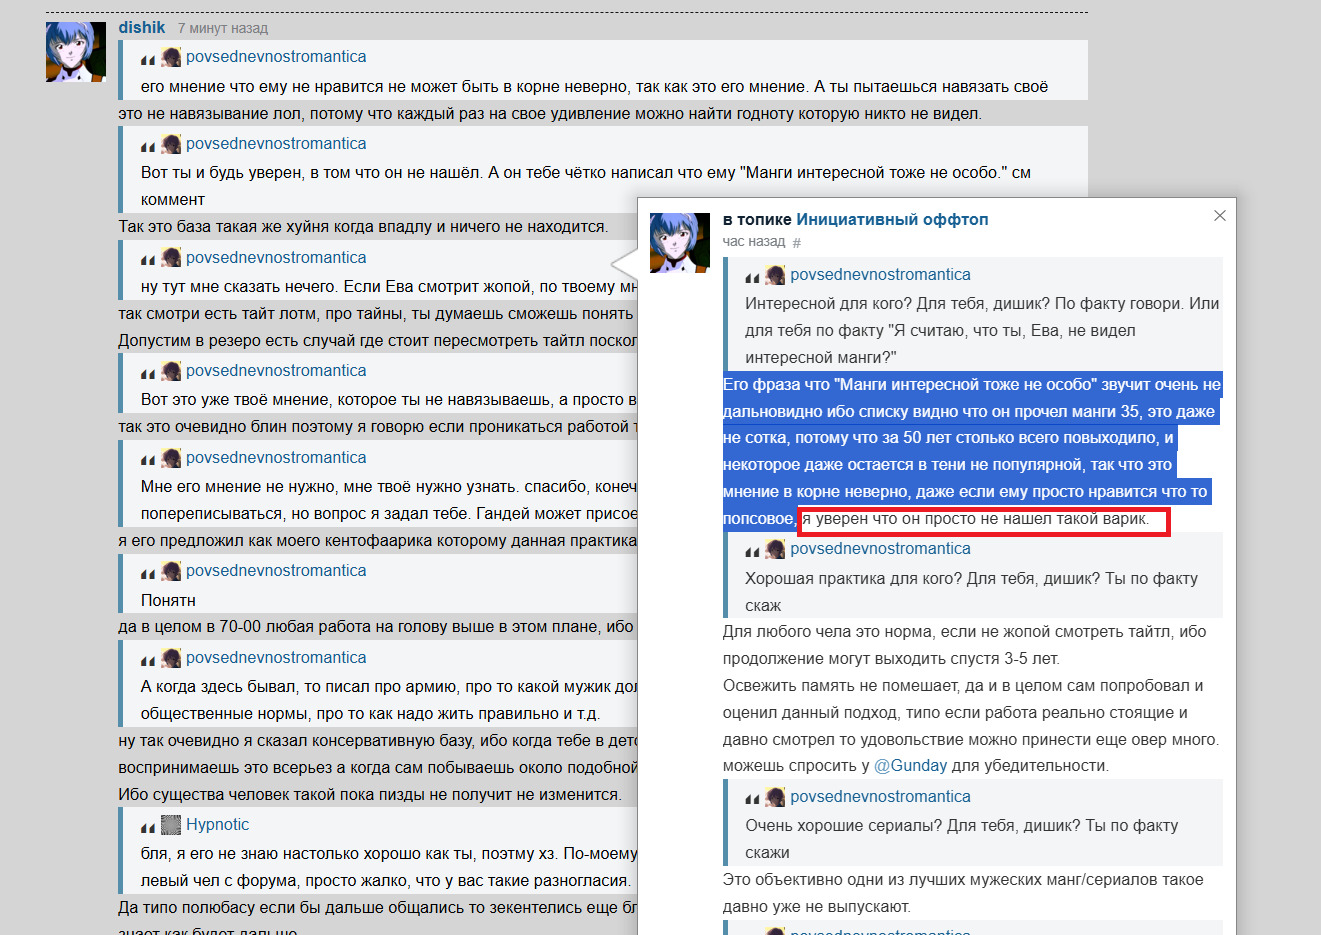The height and width of the screenshot is (935, 1321).
Task: Open povsednevnostromantica link above "А когда здесь бывал"
Action: click(x=276, y=657)
